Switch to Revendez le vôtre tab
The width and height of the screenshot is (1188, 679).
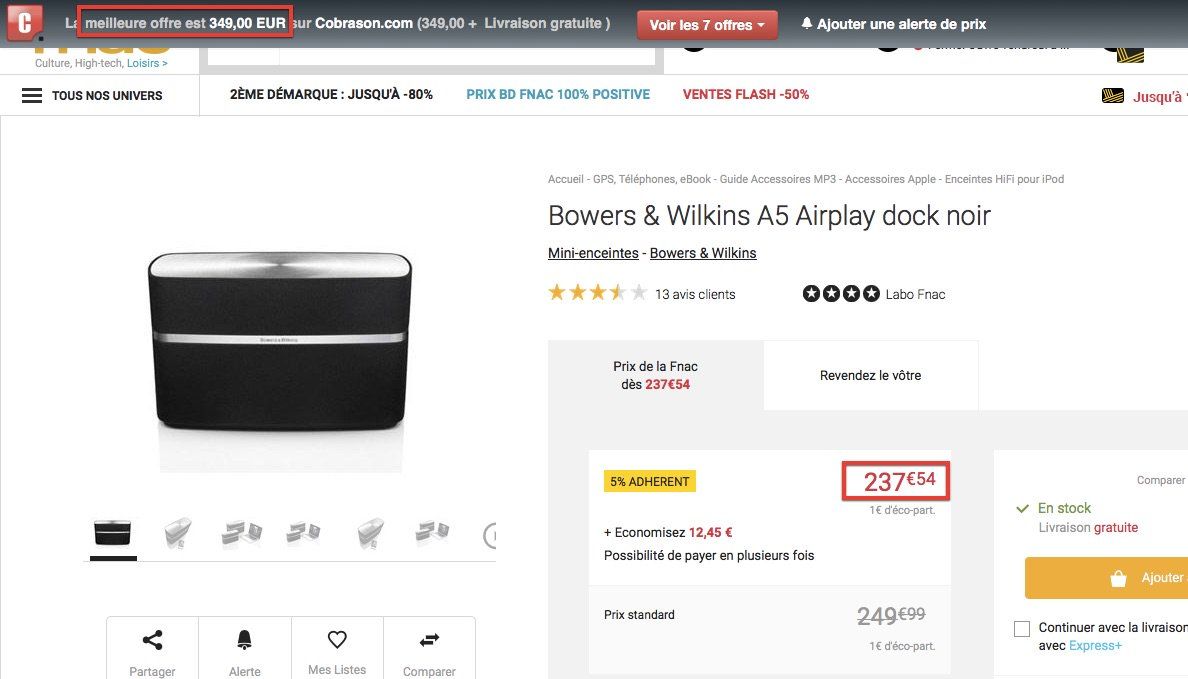tap(870, 375)
